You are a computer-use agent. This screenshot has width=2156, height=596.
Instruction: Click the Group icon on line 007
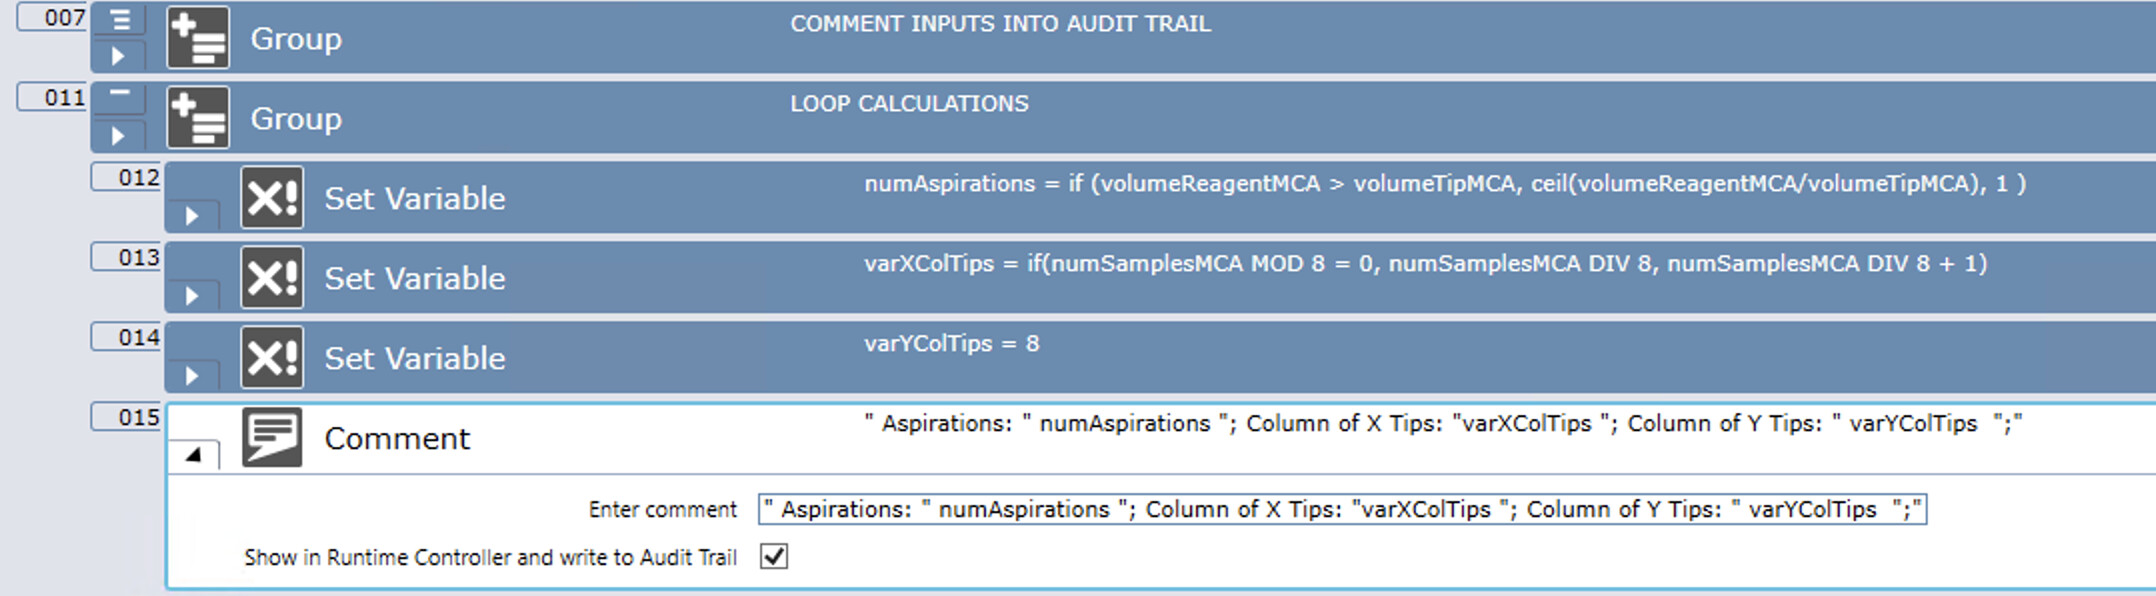tap(198, 38)
